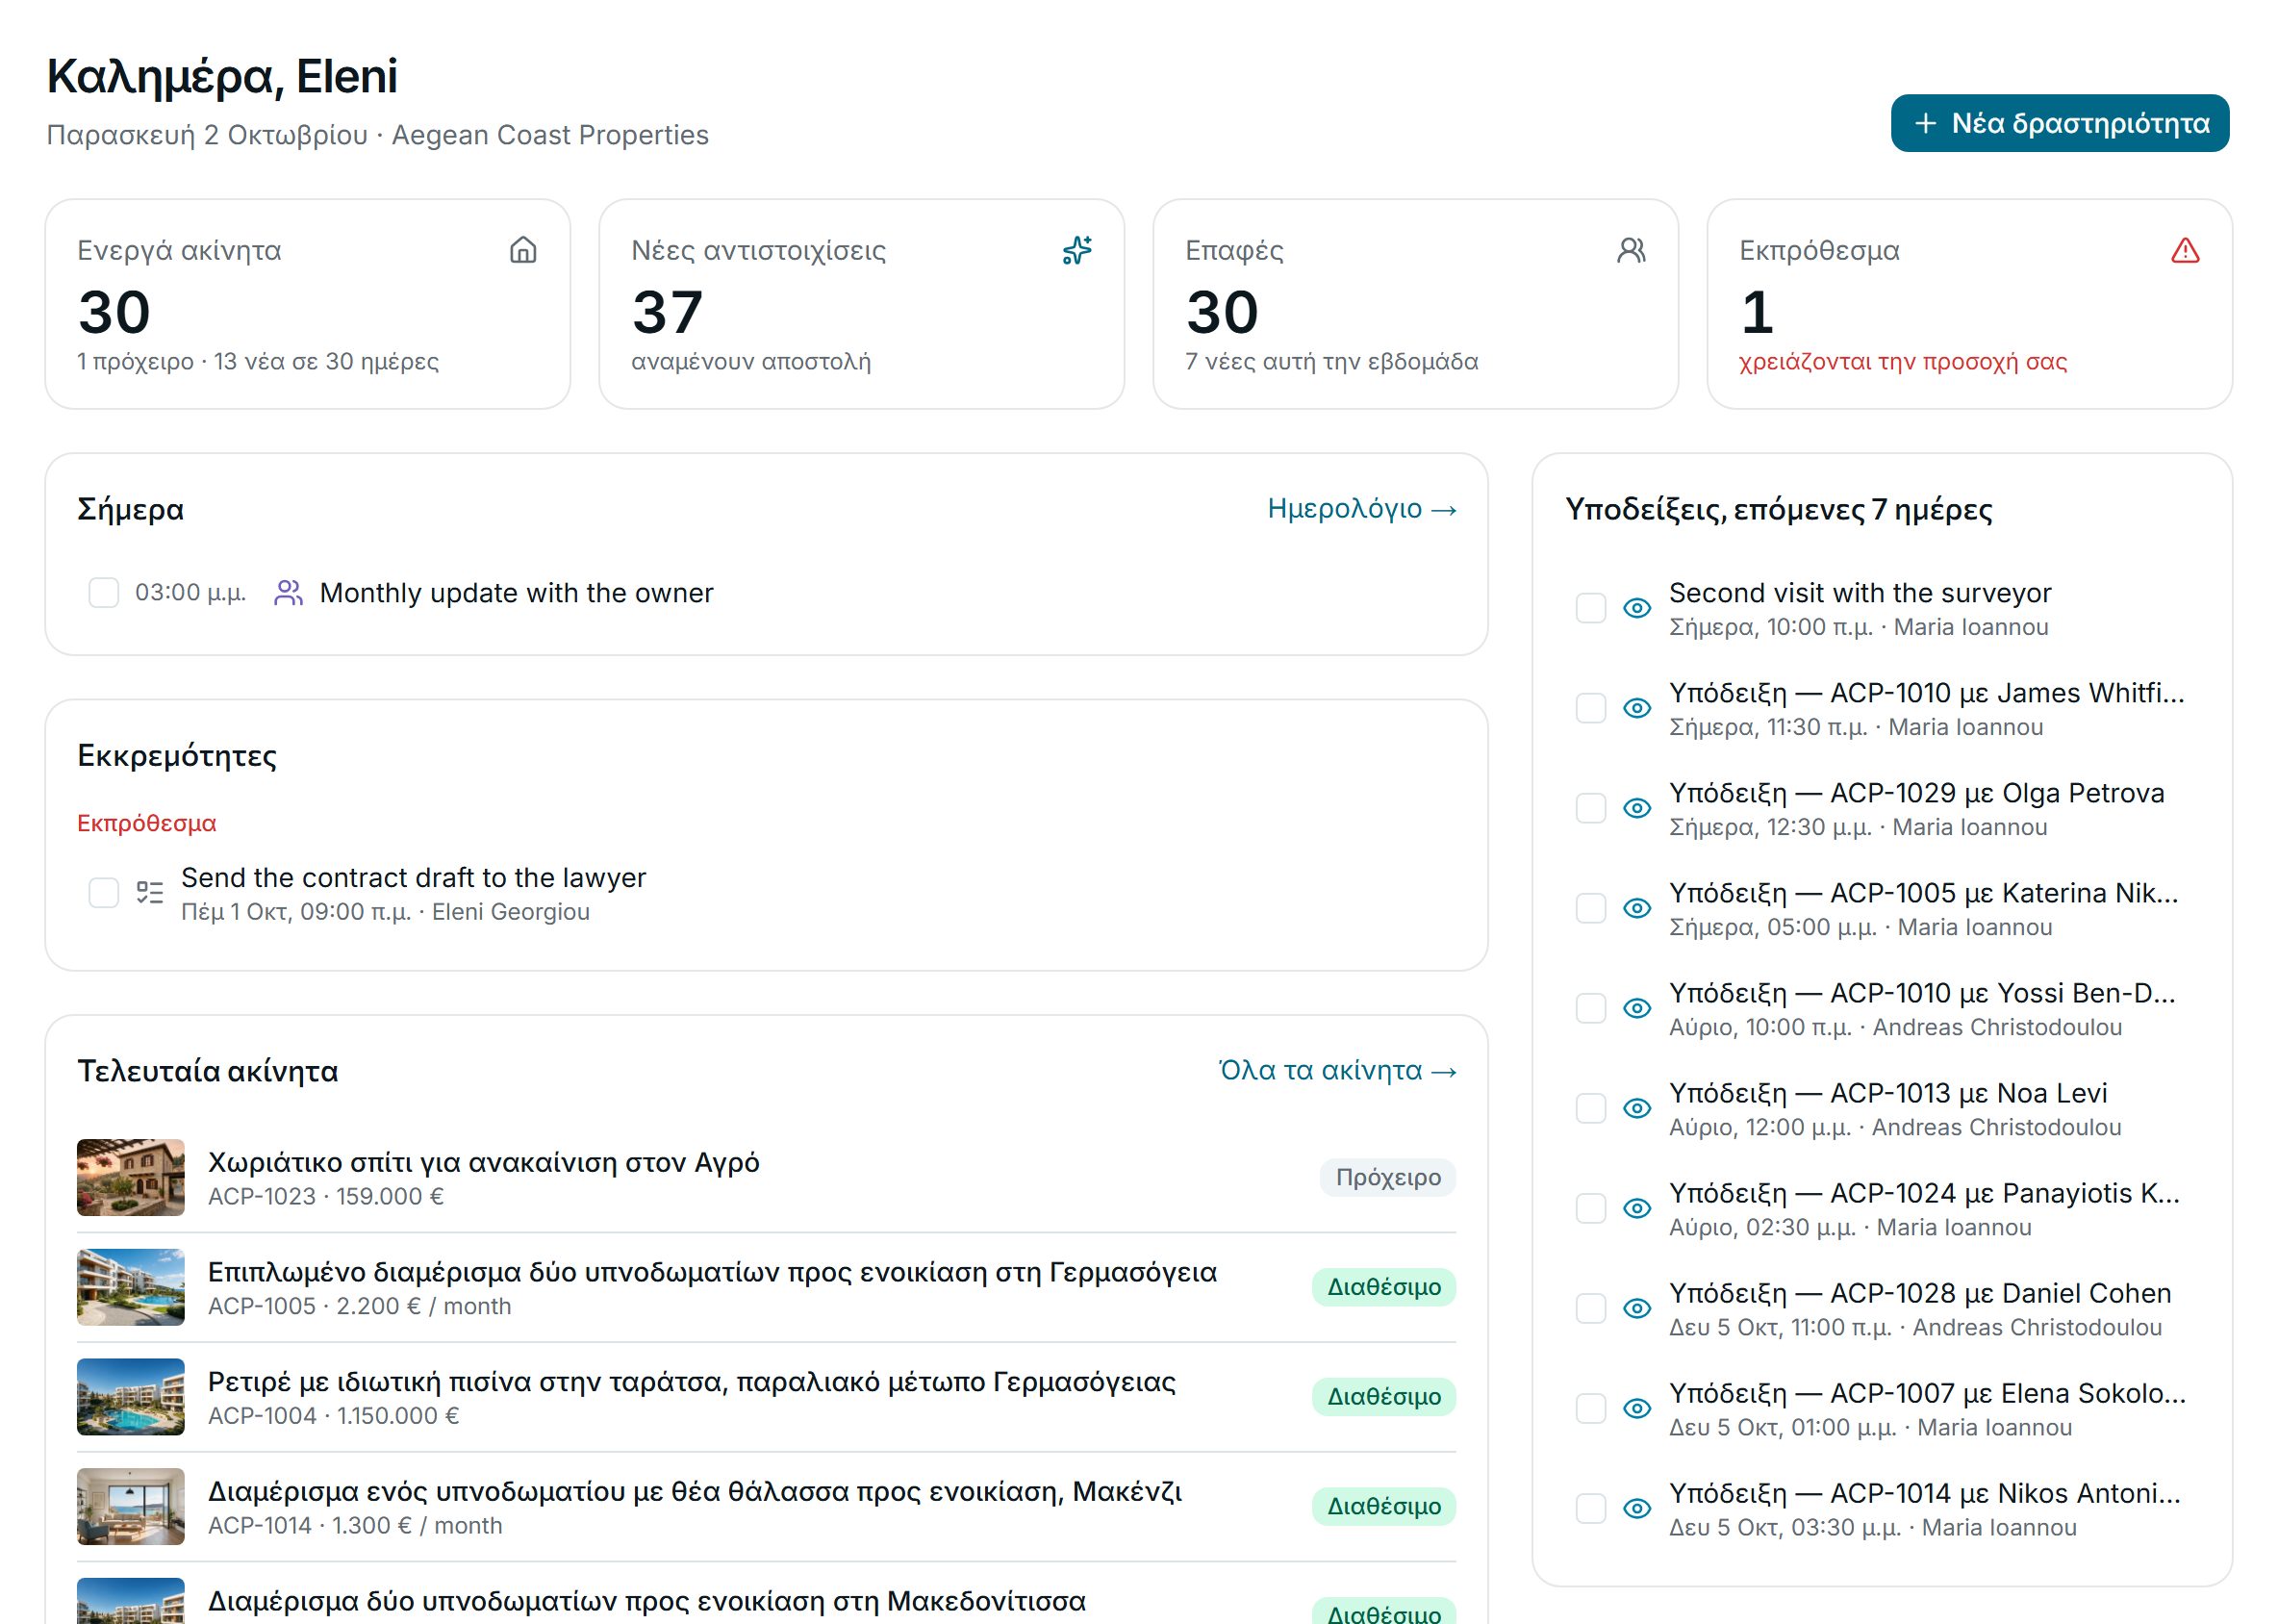Click thumbnail of ACP-1023 village house
The image size is (2278, 1624).
131,1177
